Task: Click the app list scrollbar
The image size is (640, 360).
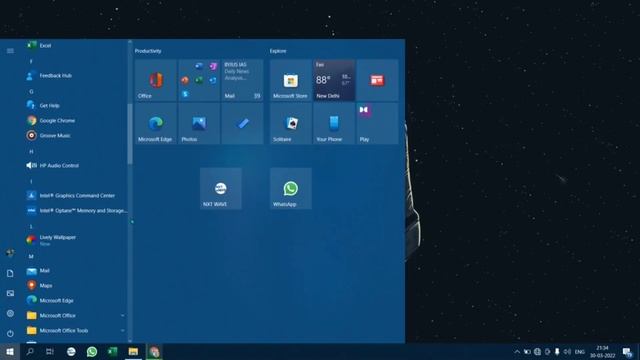Action: (x=130, y=135)
